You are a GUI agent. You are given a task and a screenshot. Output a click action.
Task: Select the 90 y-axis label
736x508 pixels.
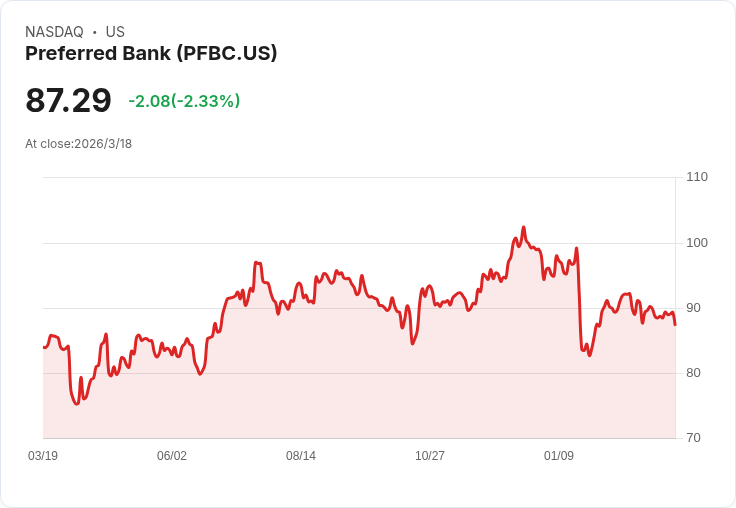(694, 308)
